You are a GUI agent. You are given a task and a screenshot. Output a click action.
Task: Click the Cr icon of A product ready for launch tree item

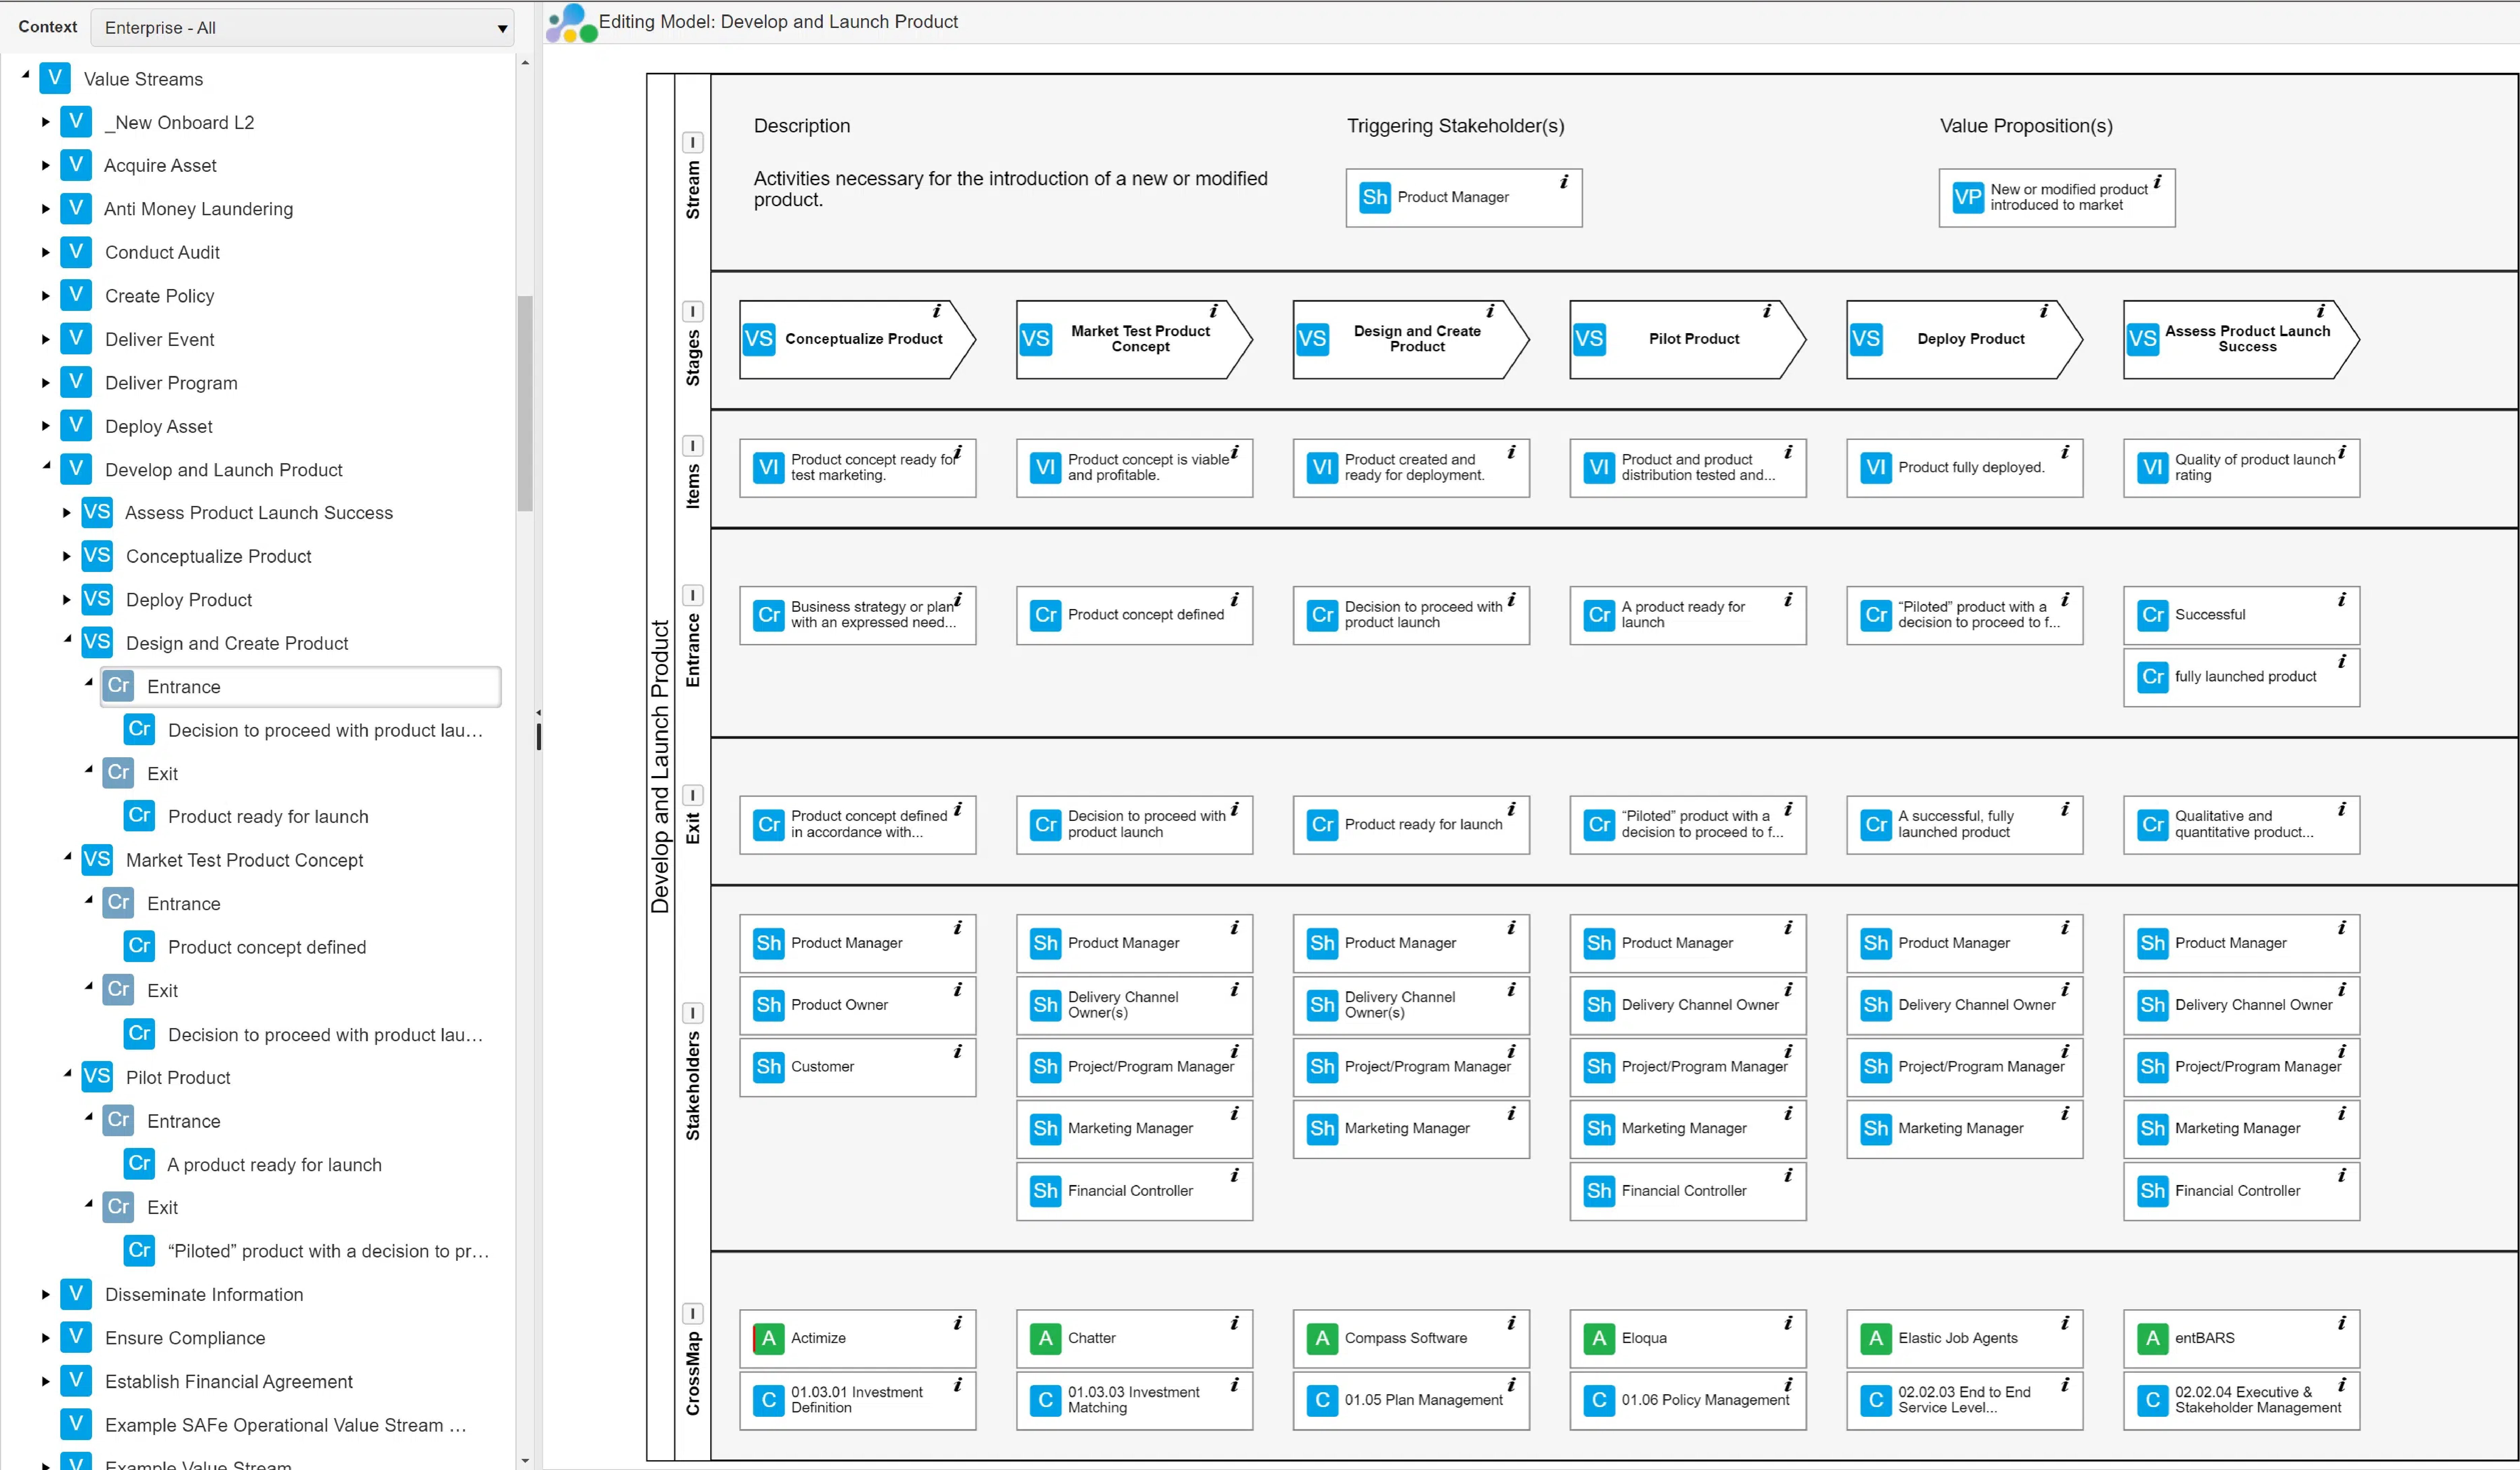pyautogui.click(x=139, y=1164)
